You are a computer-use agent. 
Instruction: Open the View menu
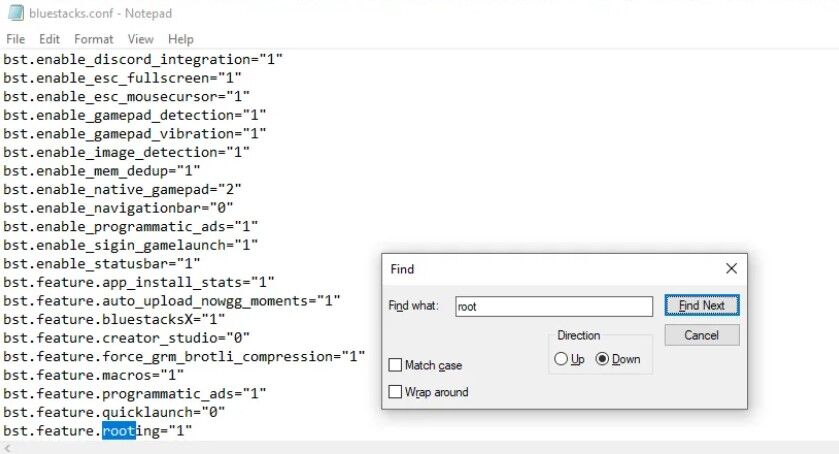coord(141,39)
